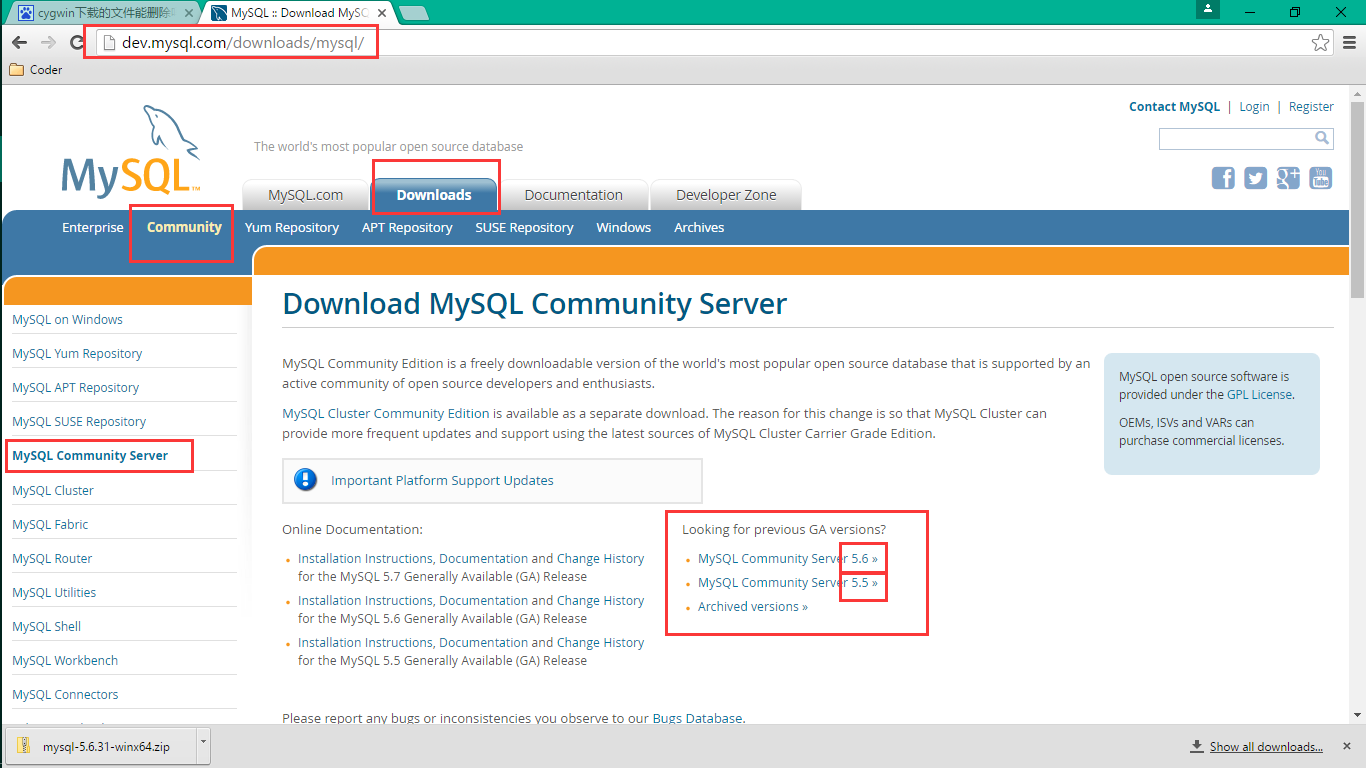Close the cygwin browser tab
The height and width of the screenshot is (768, 1366).
point(189,13)
